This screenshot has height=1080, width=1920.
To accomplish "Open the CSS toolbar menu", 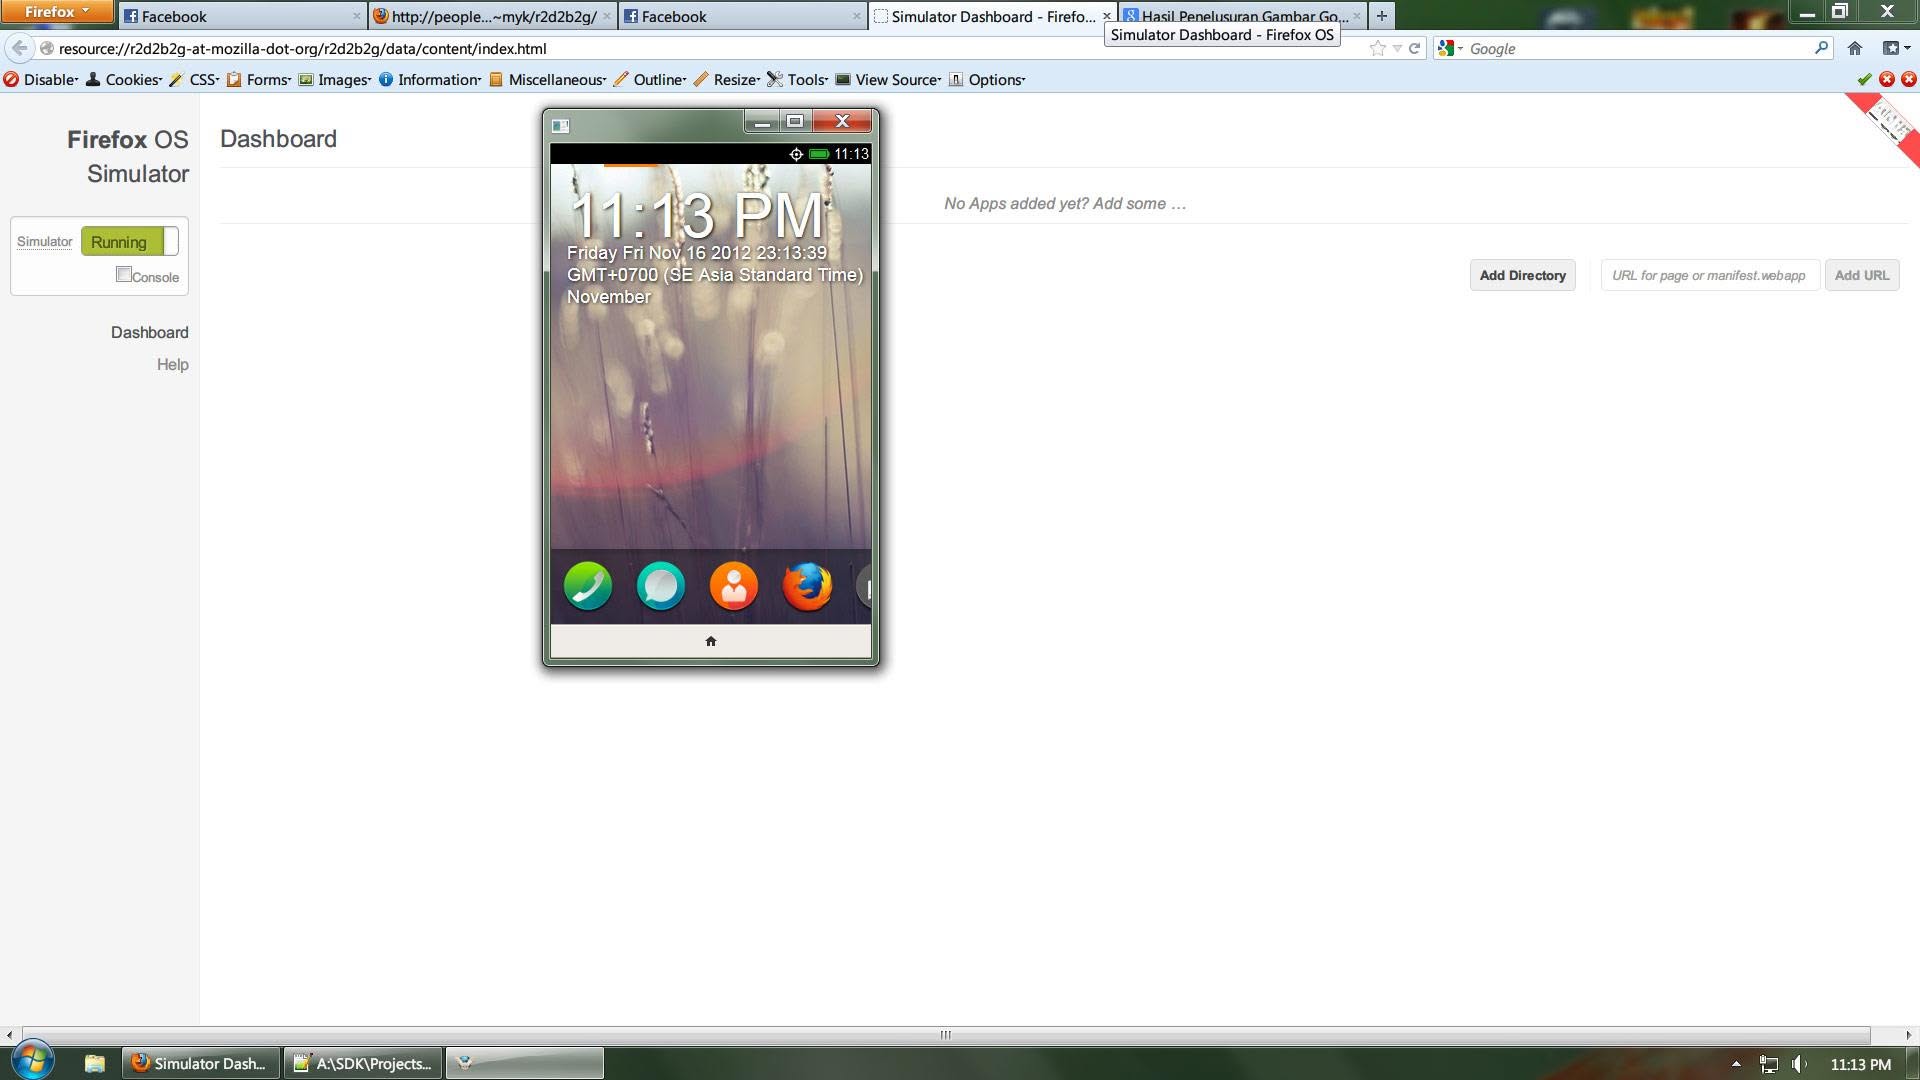I will pyautogui.click(x=194, y=79).
